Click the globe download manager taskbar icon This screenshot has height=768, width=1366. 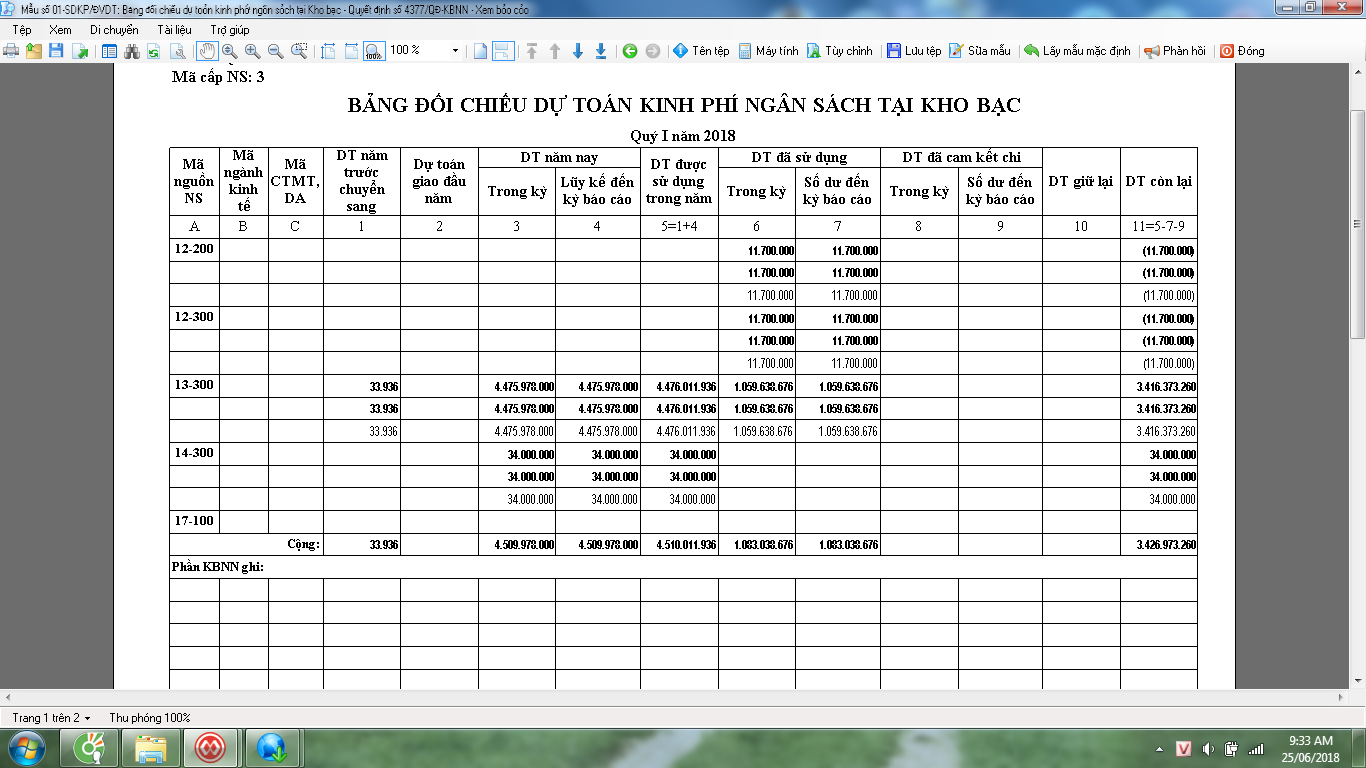(x=271, y=747)
